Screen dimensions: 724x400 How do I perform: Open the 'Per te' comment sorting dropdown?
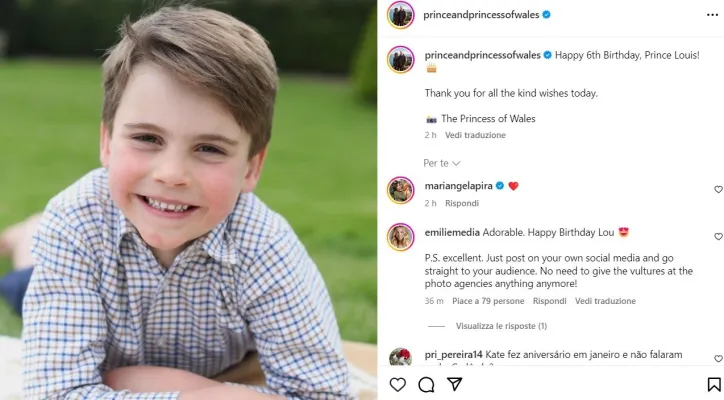441,163
